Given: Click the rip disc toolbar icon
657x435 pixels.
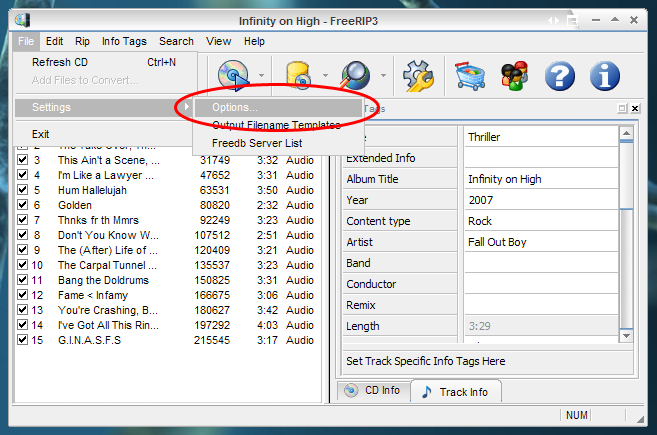Looking at the screenshot, I should coord(233,75).
